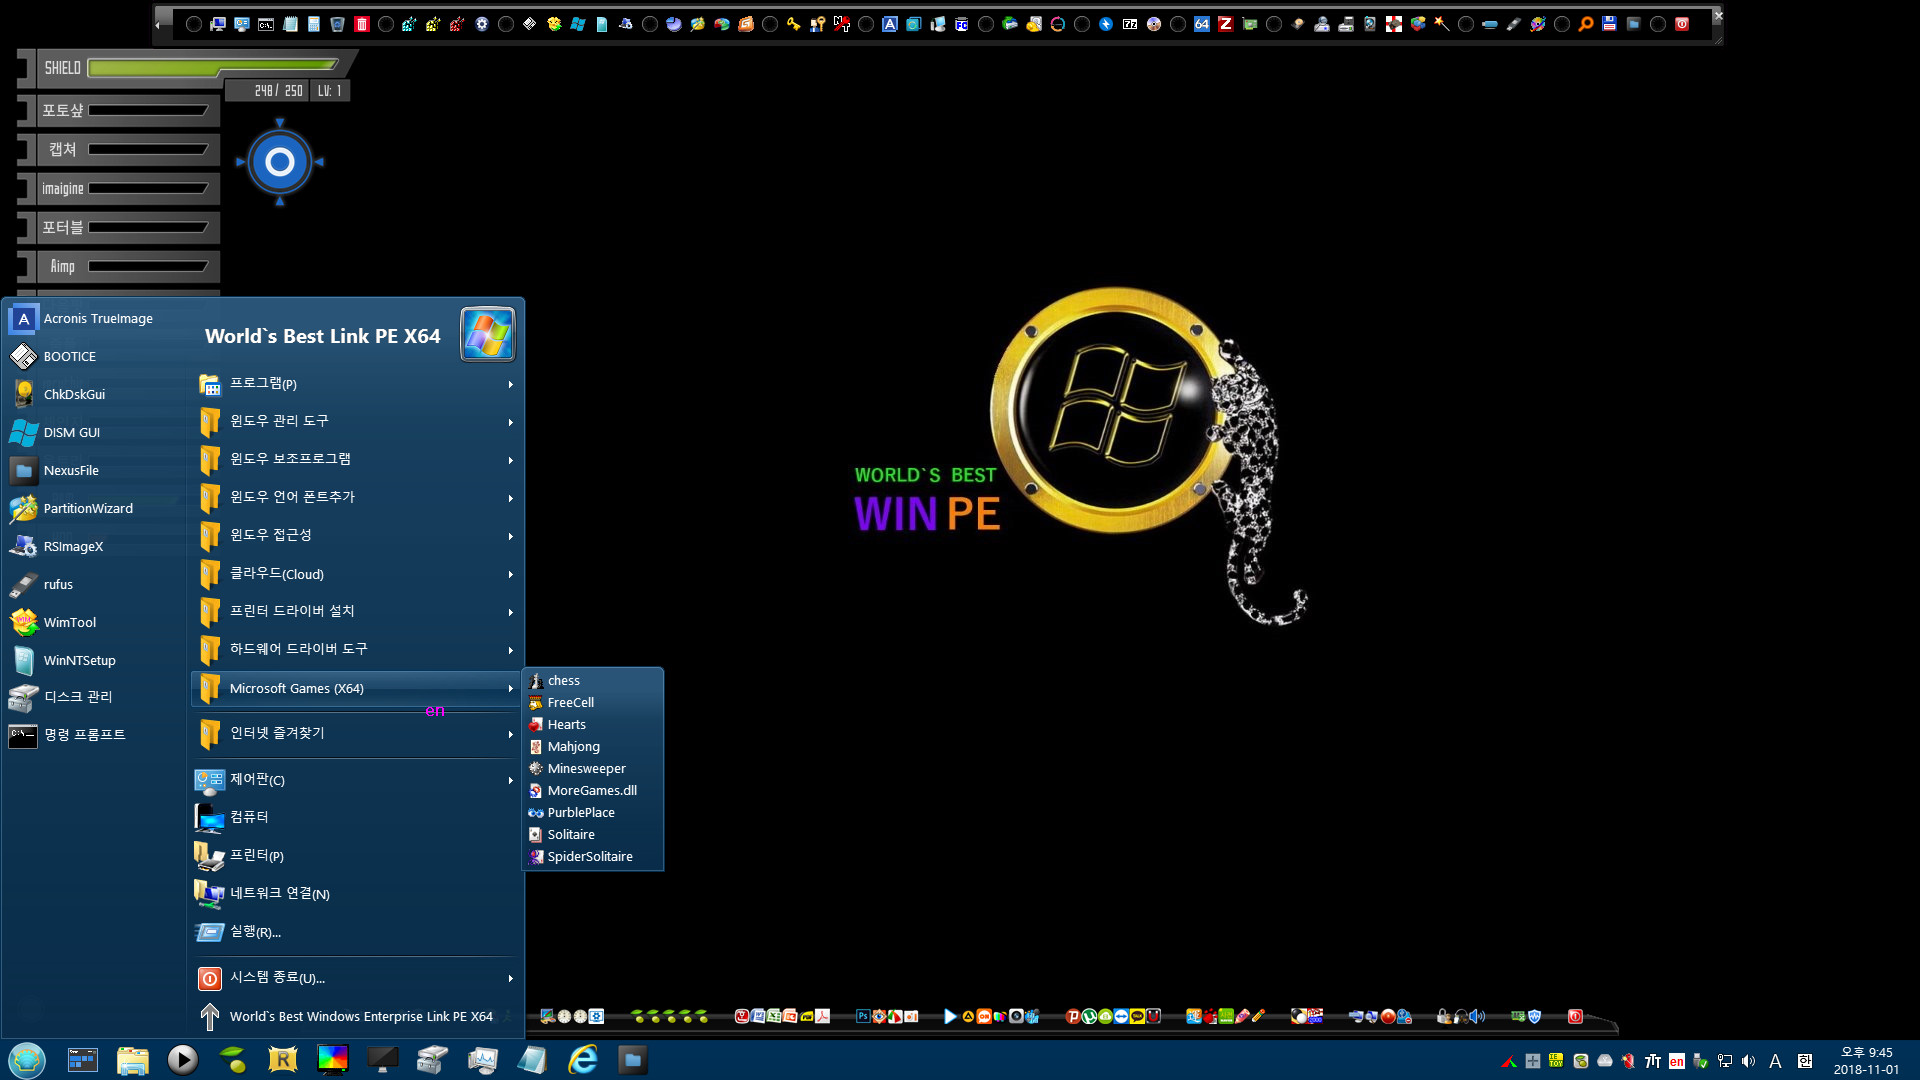Expand the 윈도우 보조프로그램 submenu arrow
Viewport: 1920px width, 1080px height.
pyautogui.click(x=510, y=460)
